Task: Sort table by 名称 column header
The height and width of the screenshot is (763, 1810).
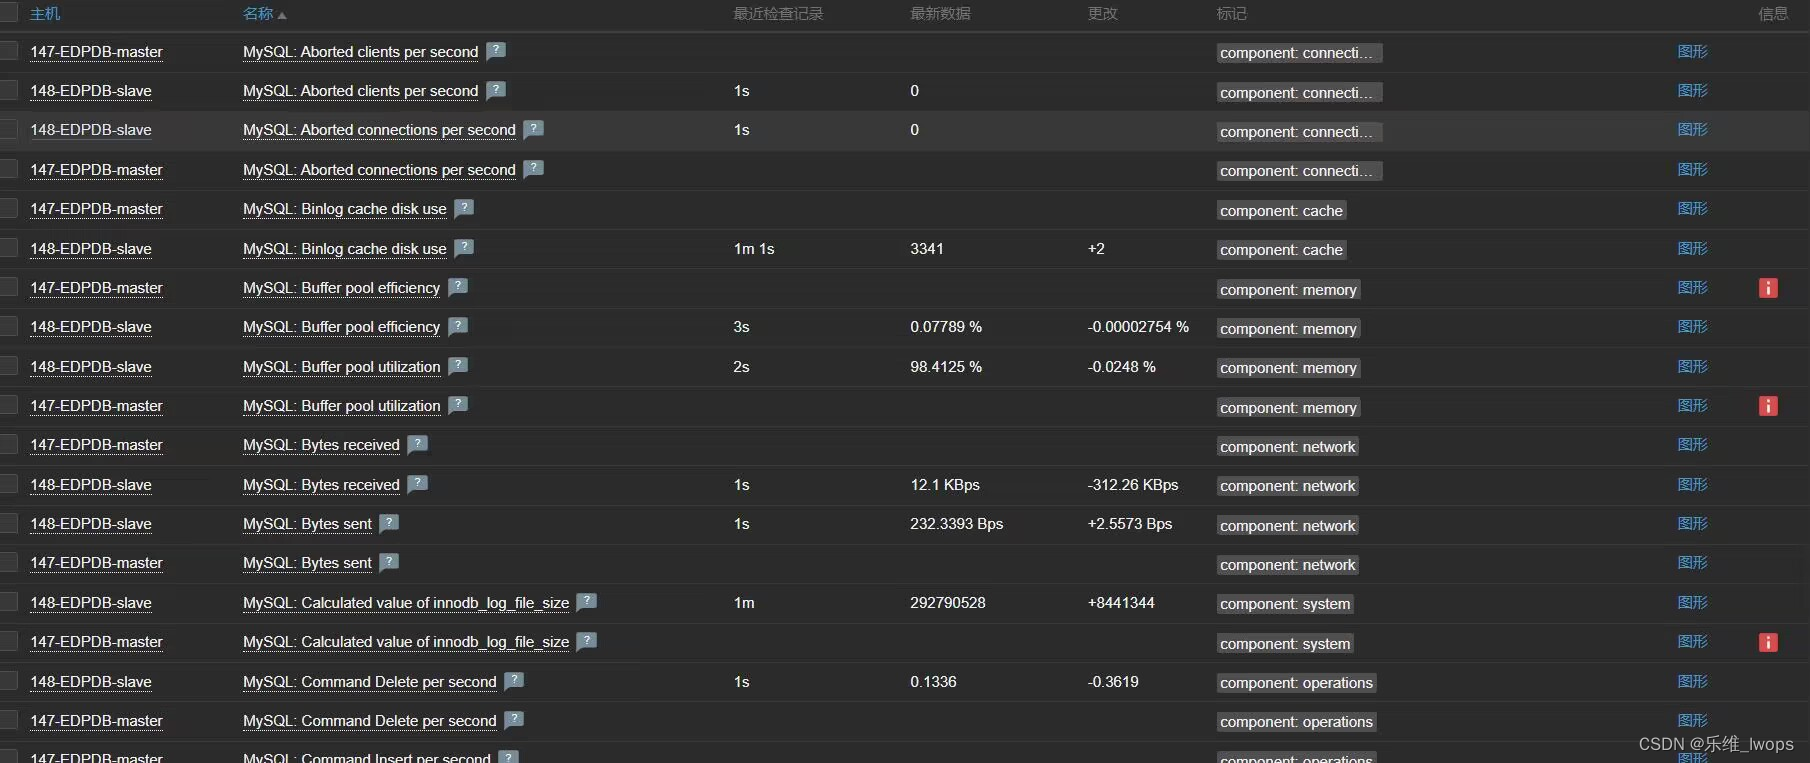Action: click(x=264, y=14)
